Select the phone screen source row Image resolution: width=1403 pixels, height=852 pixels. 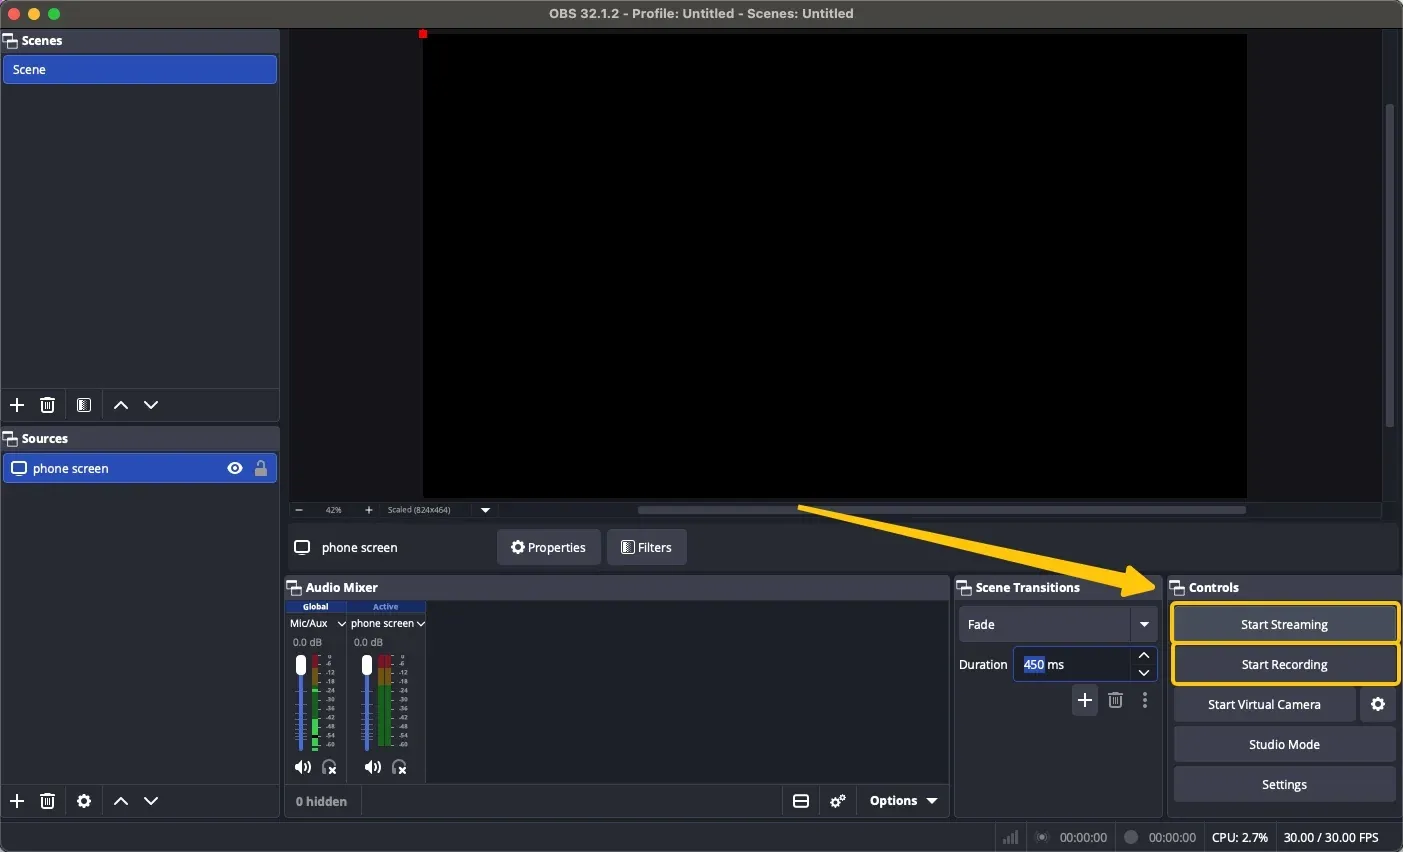(140, 468)
